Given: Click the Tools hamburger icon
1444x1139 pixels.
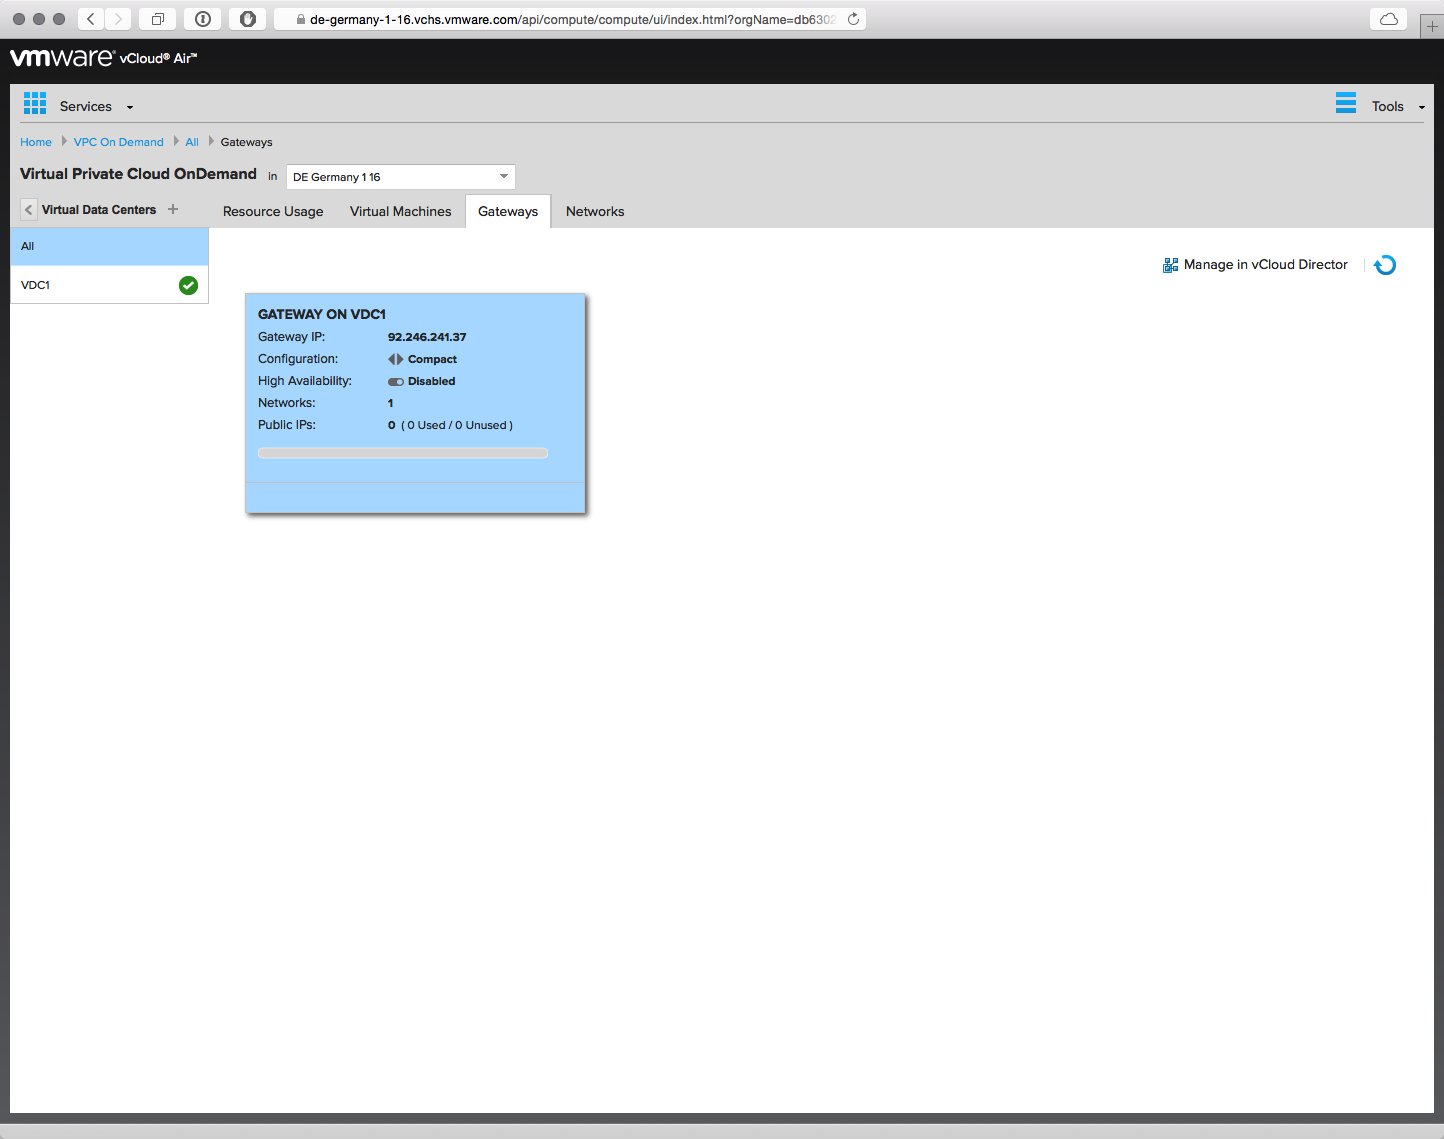Looking at the screenshot, I should tap(1346, 103).
